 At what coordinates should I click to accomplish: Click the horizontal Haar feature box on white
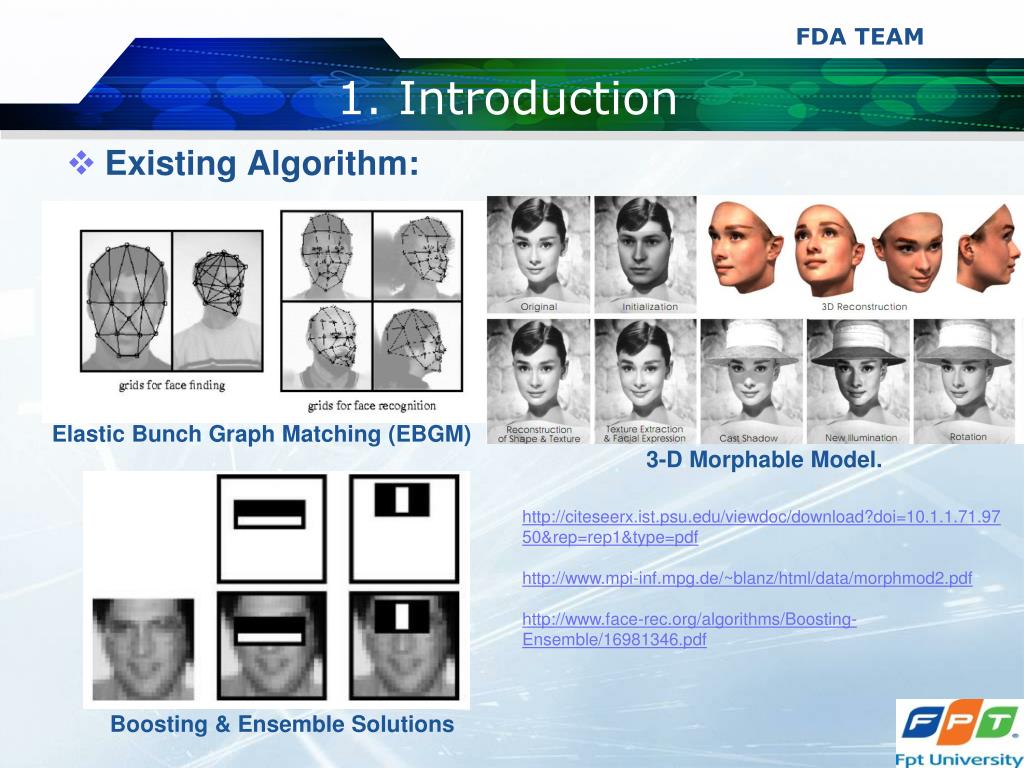click(272, 529)
